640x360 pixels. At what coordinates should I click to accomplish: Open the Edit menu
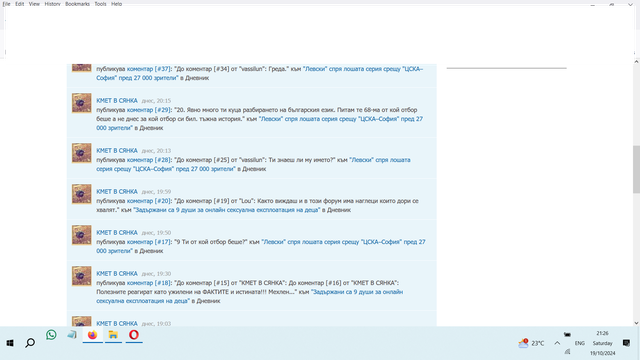(x=20, y=4)
